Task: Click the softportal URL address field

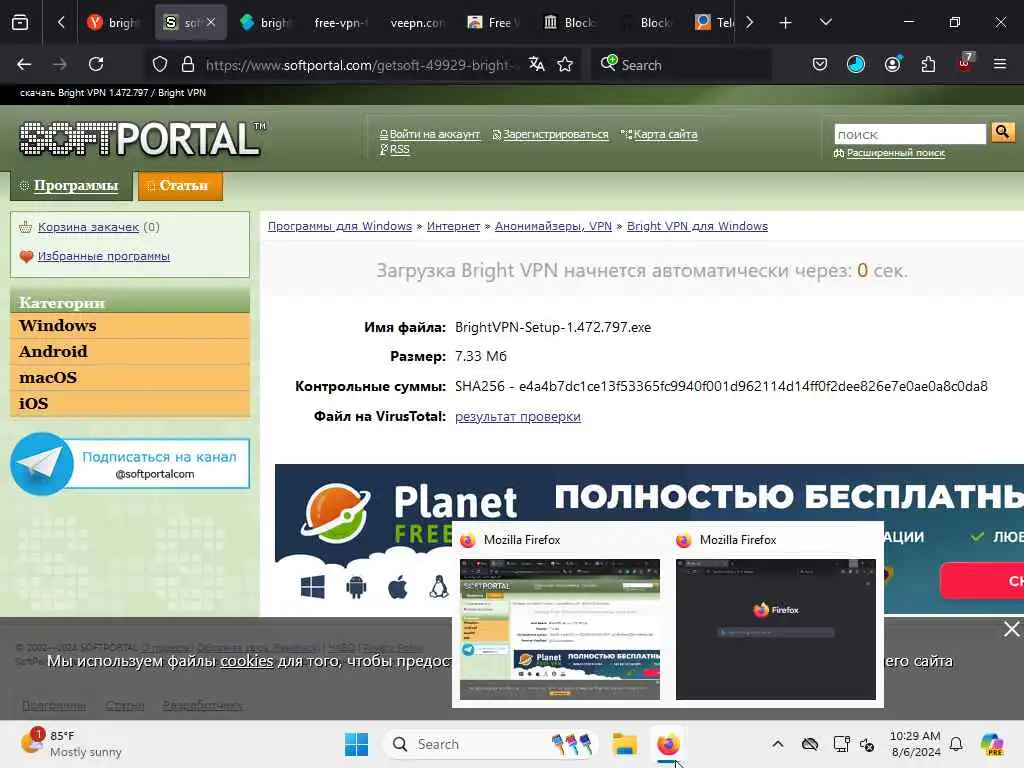Action: coord(361,65)
